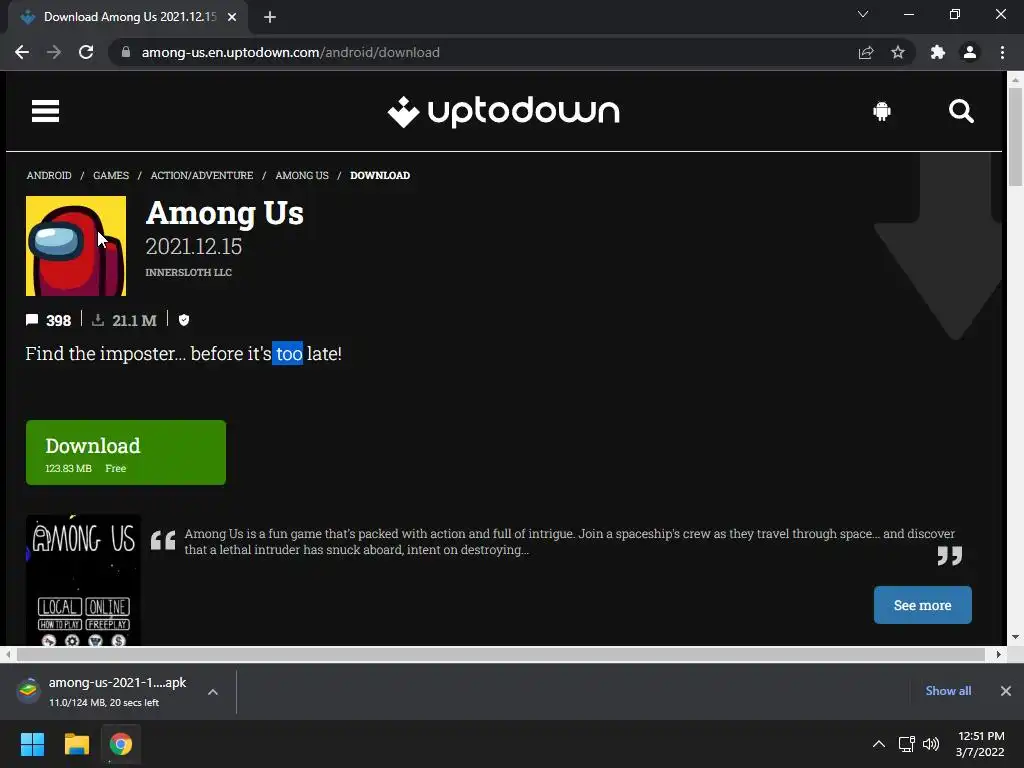Click the version text 2021.12.15
Image resolution: width=1024 pixels, height=768 pixels.
click(193, 246)
